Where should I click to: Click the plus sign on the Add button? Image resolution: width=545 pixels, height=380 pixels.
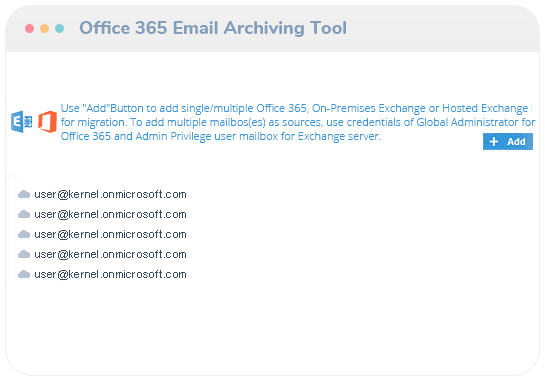494,142
